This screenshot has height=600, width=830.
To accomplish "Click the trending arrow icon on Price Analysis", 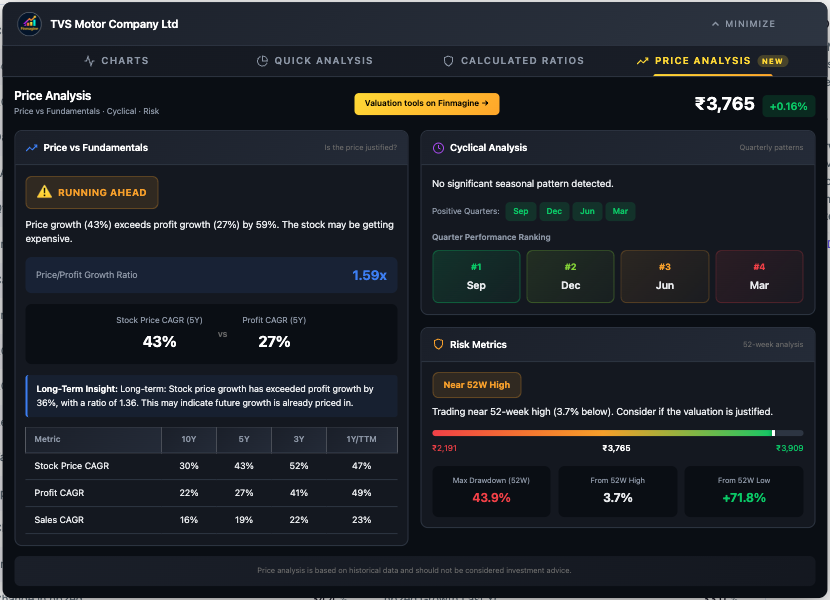I will click(642, 60).
